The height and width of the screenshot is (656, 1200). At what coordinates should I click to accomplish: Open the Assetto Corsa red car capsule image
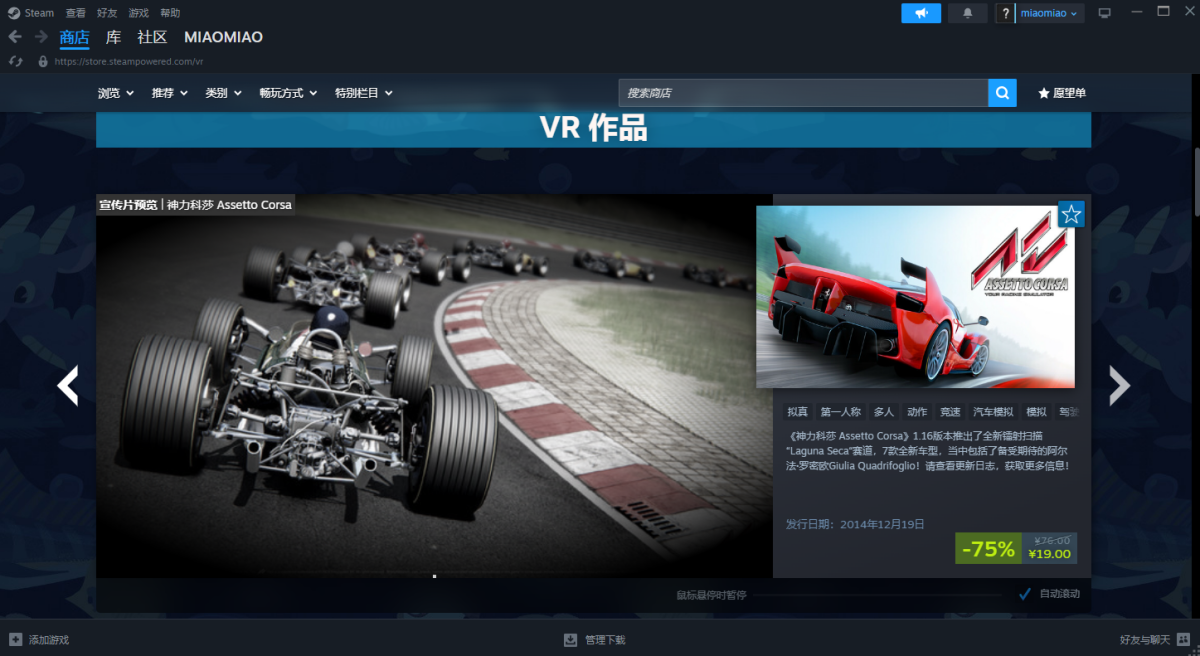[x=915, y=297]
